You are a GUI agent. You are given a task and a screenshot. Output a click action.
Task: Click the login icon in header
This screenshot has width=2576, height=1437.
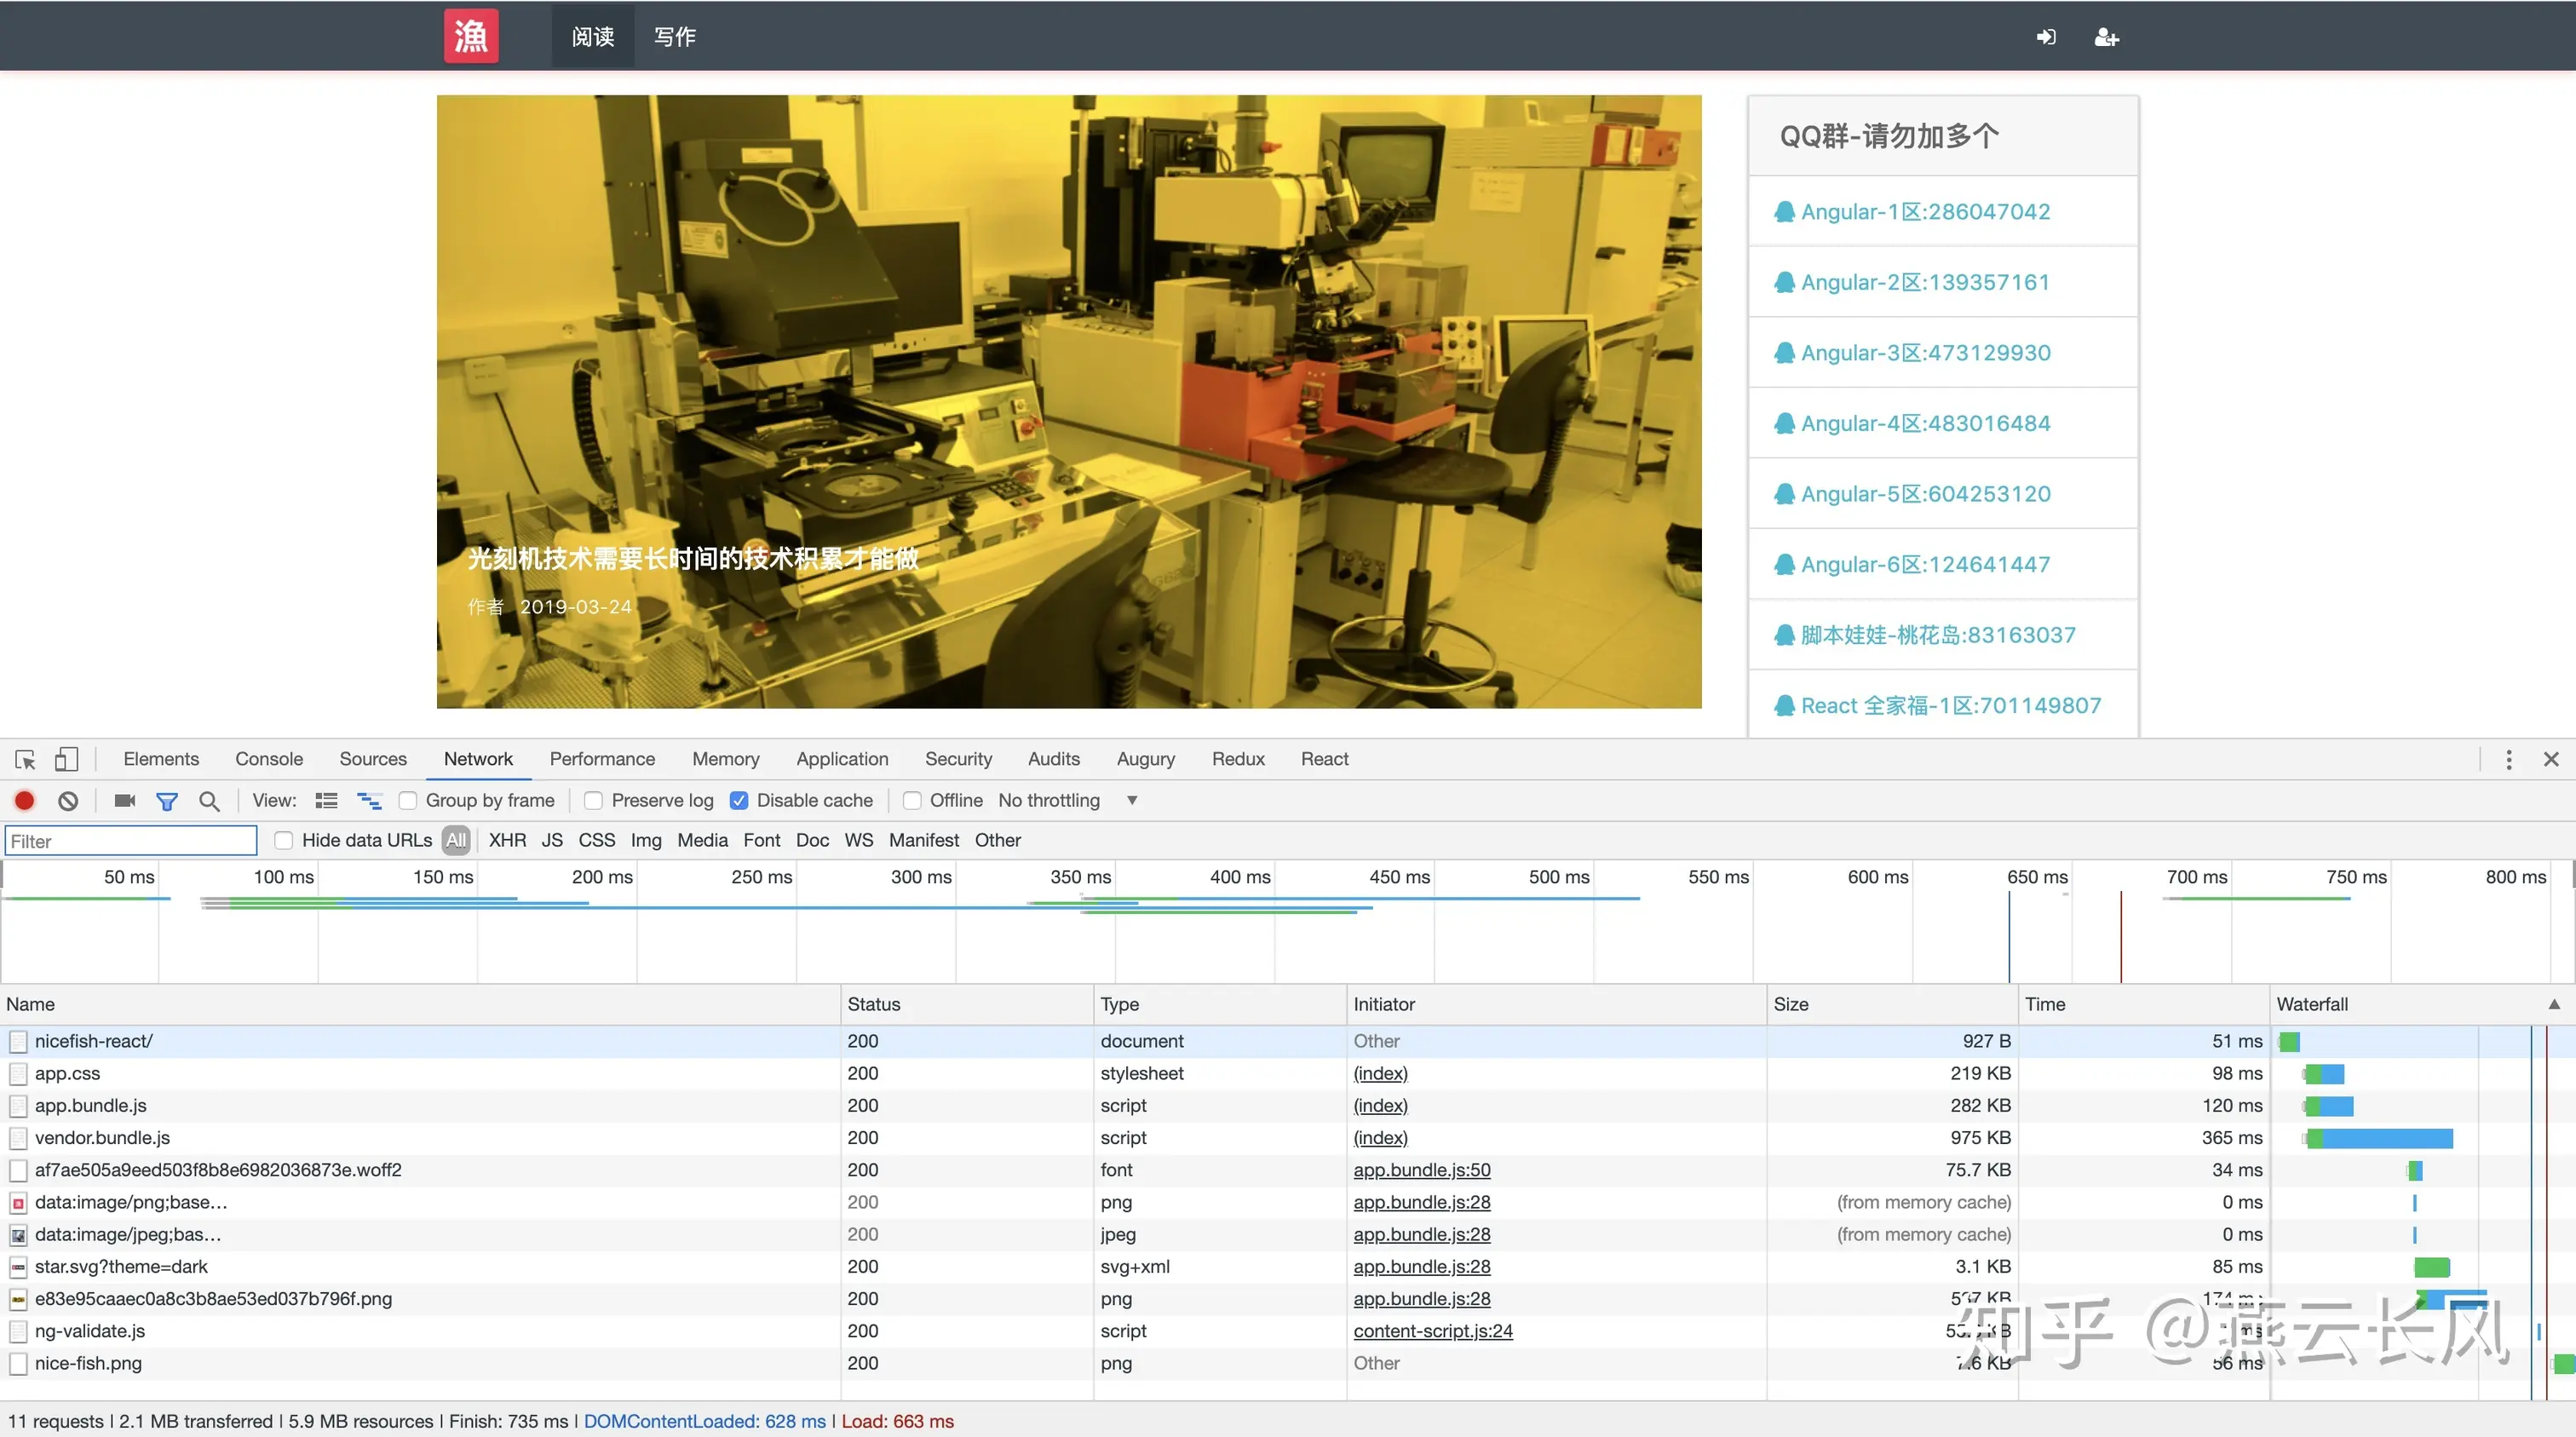point(2046,37)
